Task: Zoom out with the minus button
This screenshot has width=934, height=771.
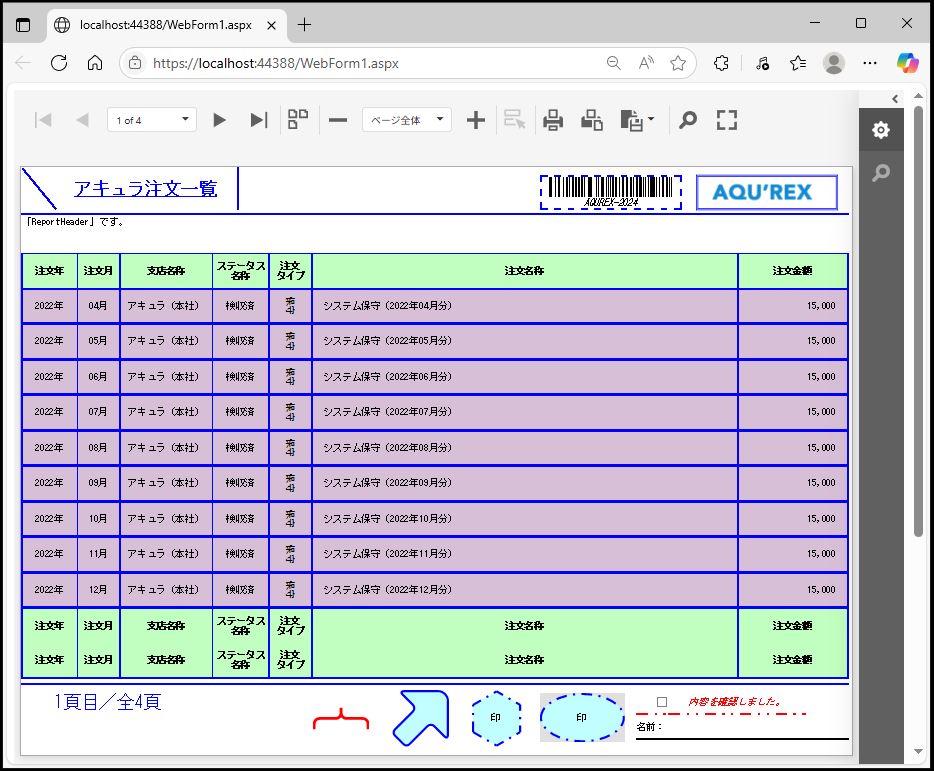Action: (338, 120)
